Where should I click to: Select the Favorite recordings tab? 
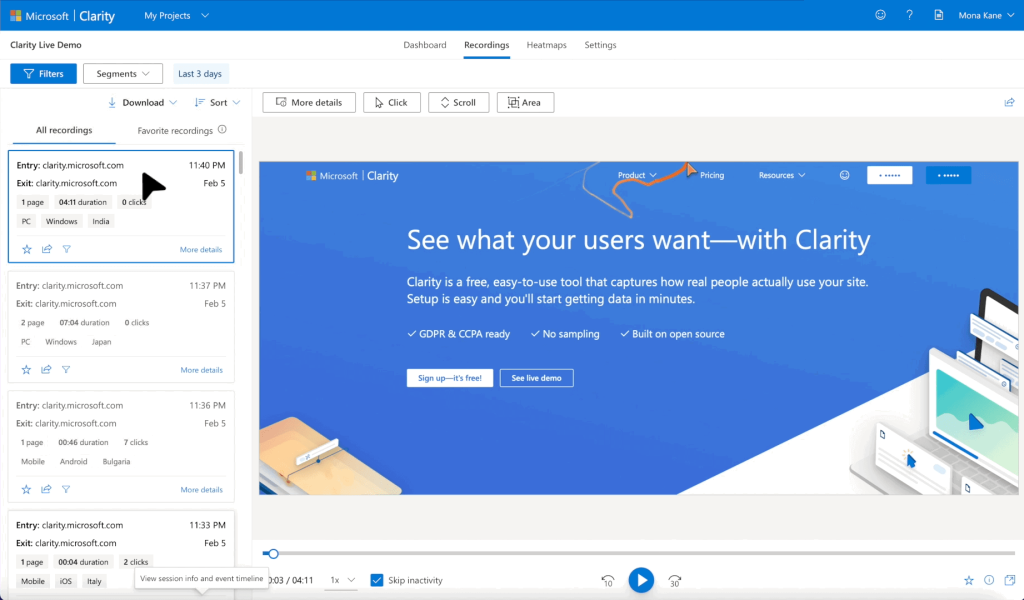(x=181, y=130)
